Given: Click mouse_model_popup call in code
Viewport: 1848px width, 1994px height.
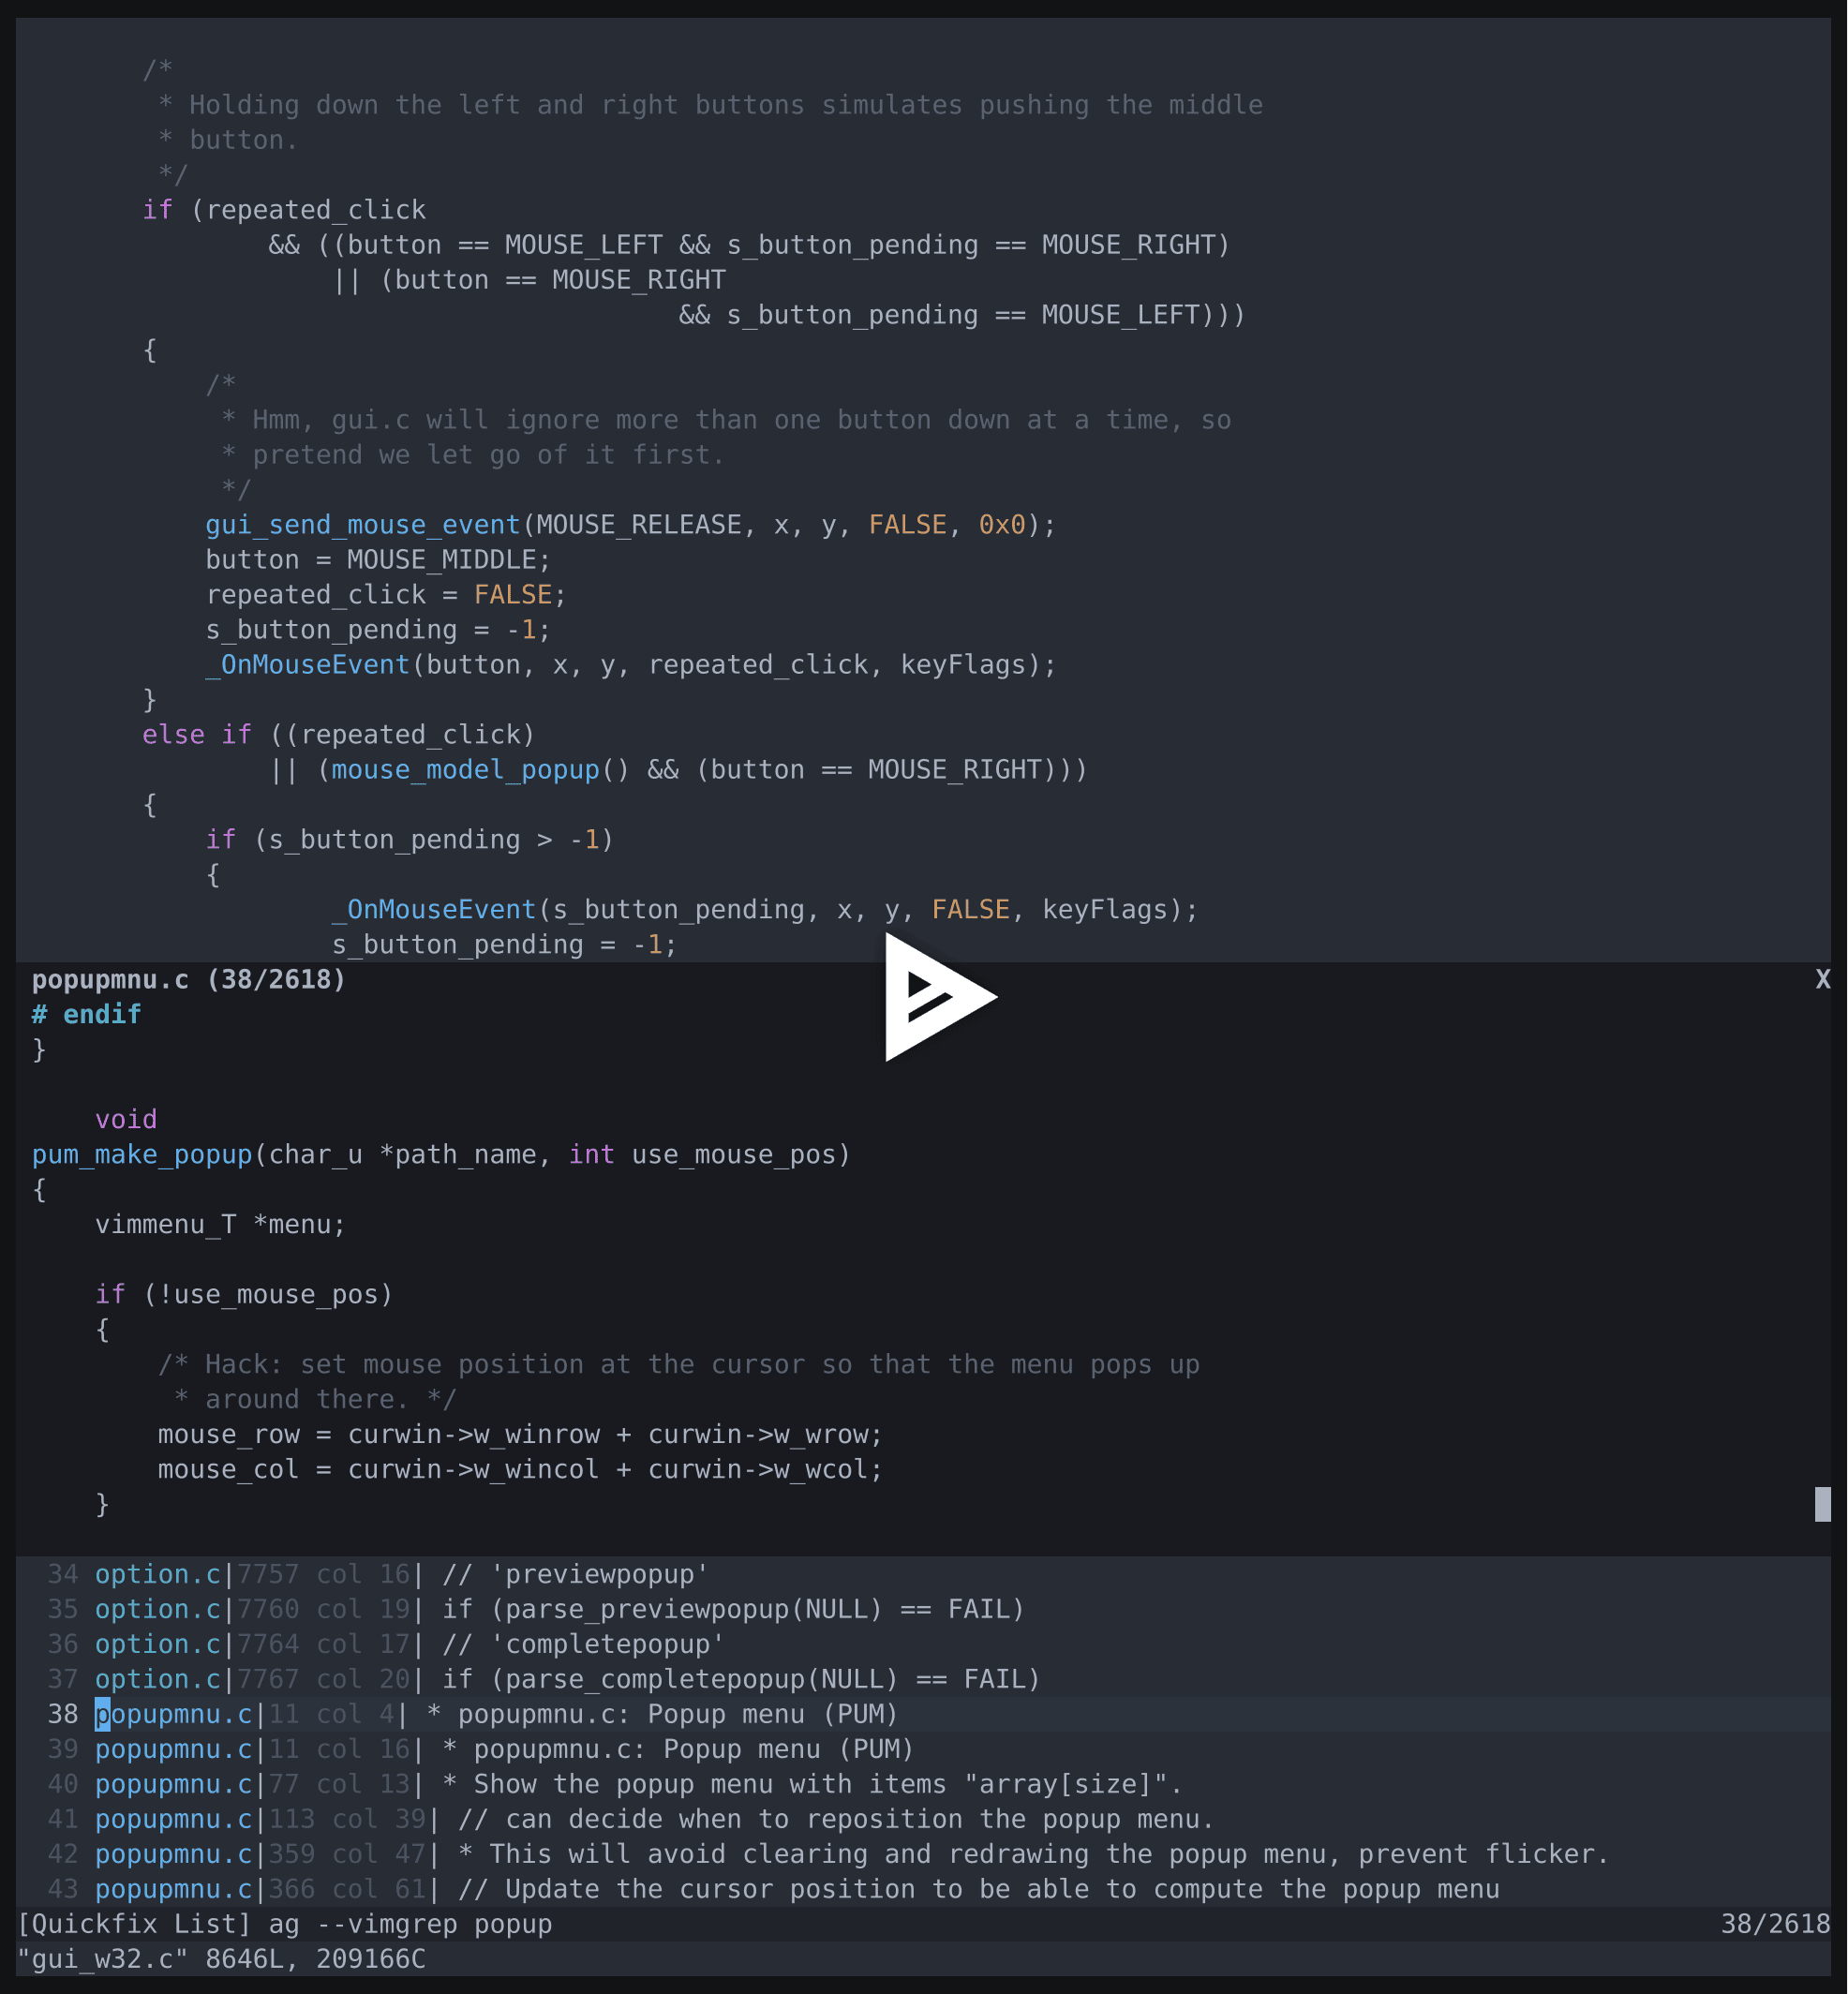Looking at the screenshot, I should pos(465,770).
